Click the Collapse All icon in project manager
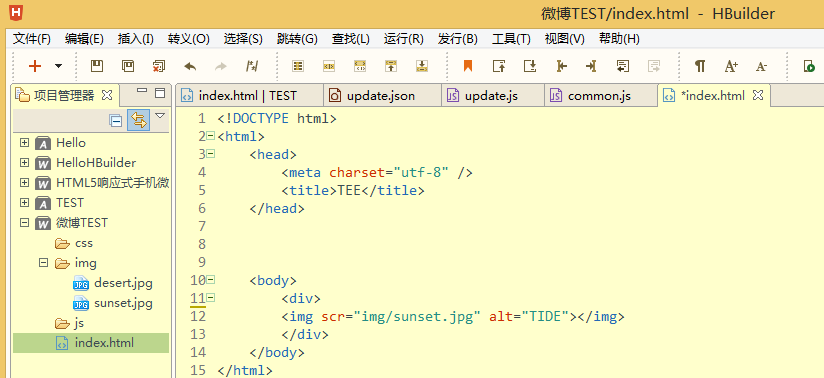Image resolution: width=824 pixels, height=378 pixels. point(116,120)
